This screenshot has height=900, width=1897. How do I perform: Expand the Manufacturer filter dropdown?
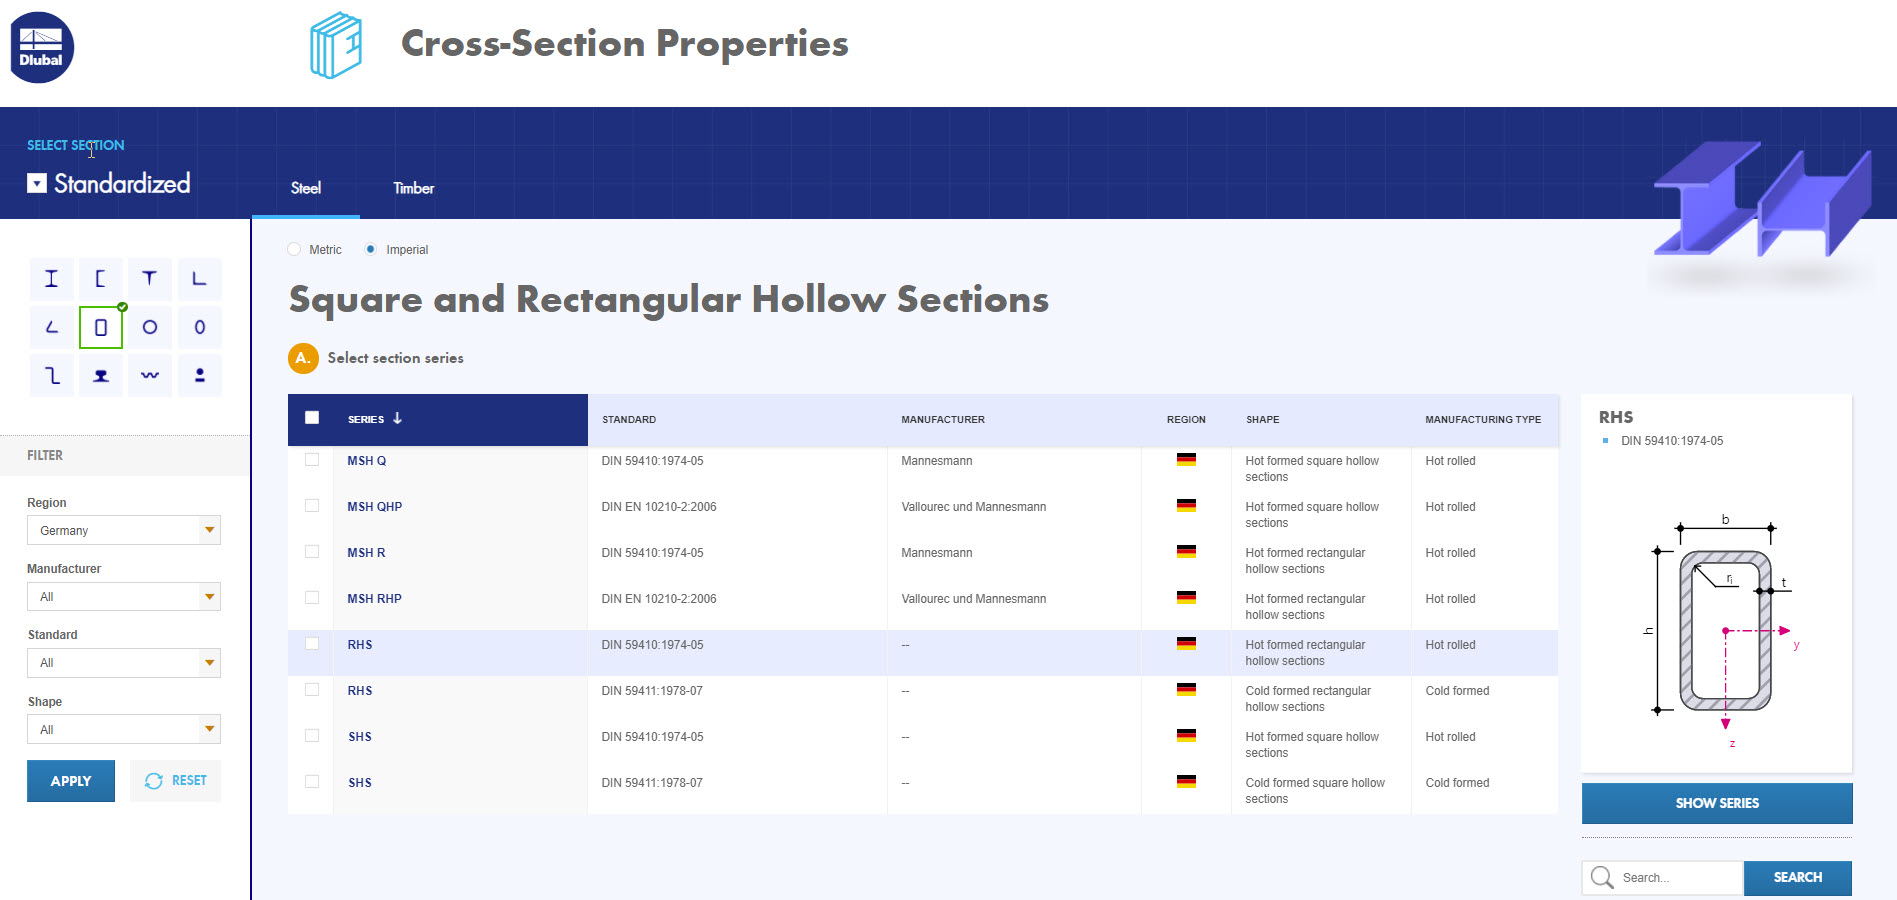[x=123, y=597]
